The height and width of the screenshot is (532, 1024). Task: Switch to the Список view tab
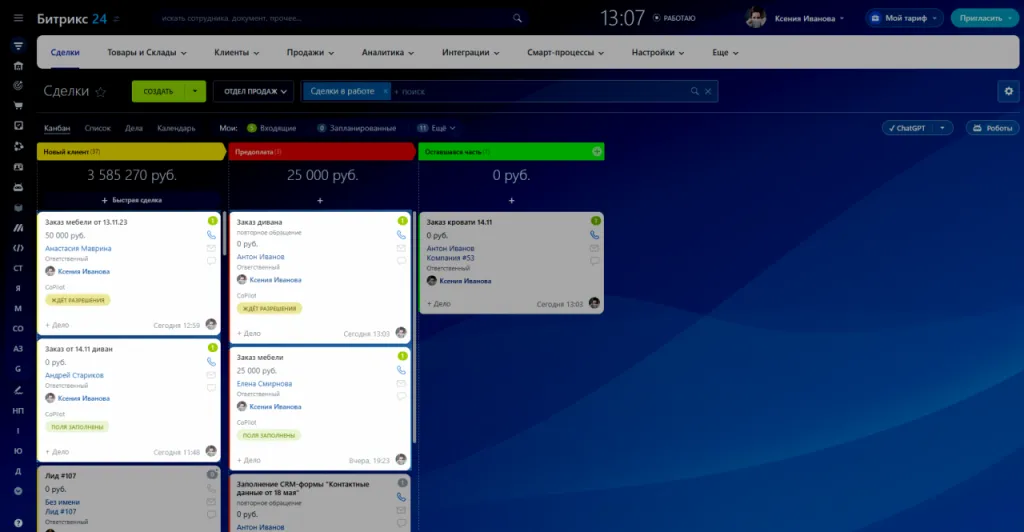tap(98, 128)
